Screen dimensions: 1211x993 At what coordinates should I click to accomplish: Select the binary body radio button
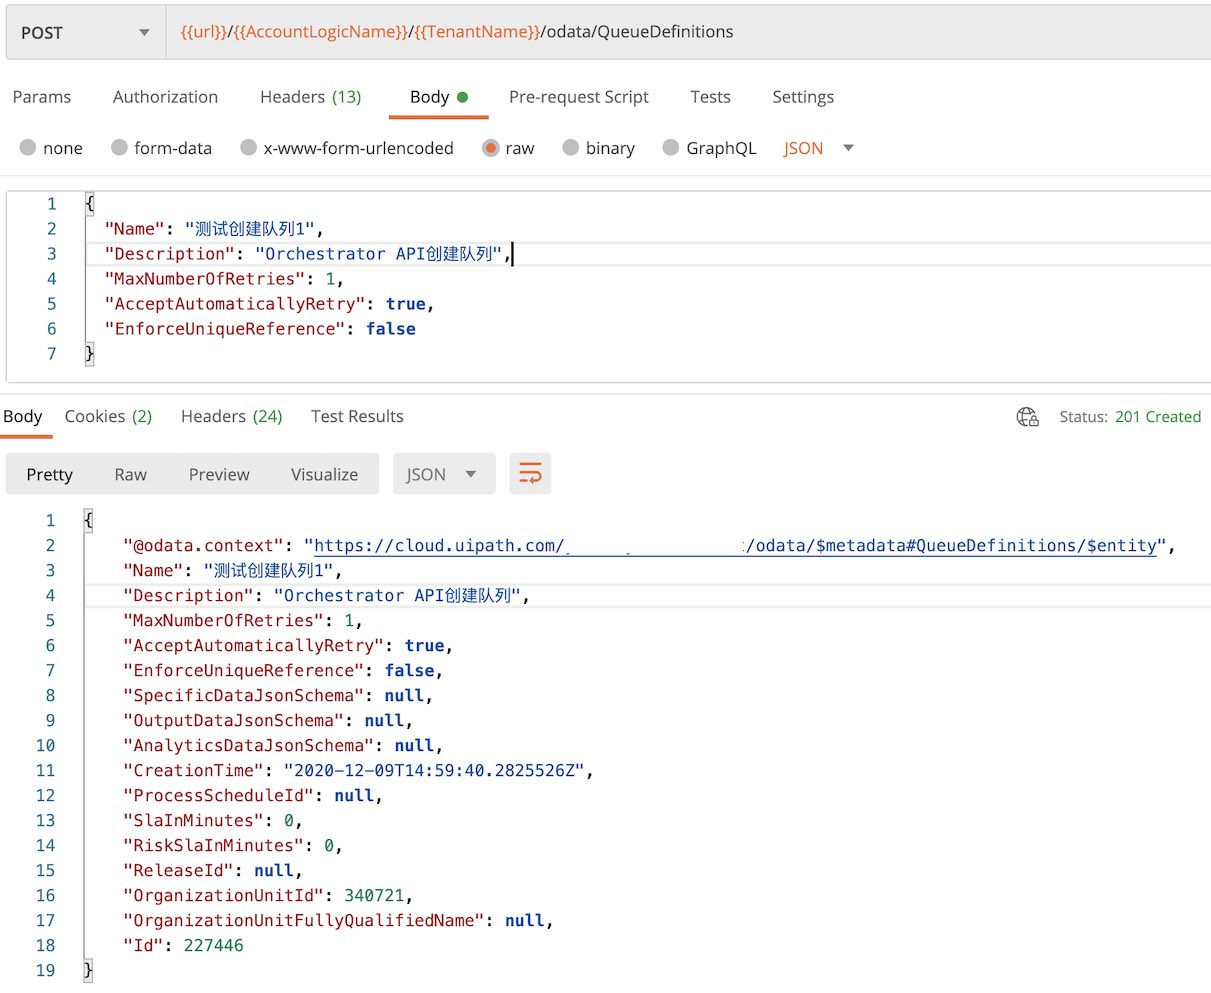[x=571, y=148]
